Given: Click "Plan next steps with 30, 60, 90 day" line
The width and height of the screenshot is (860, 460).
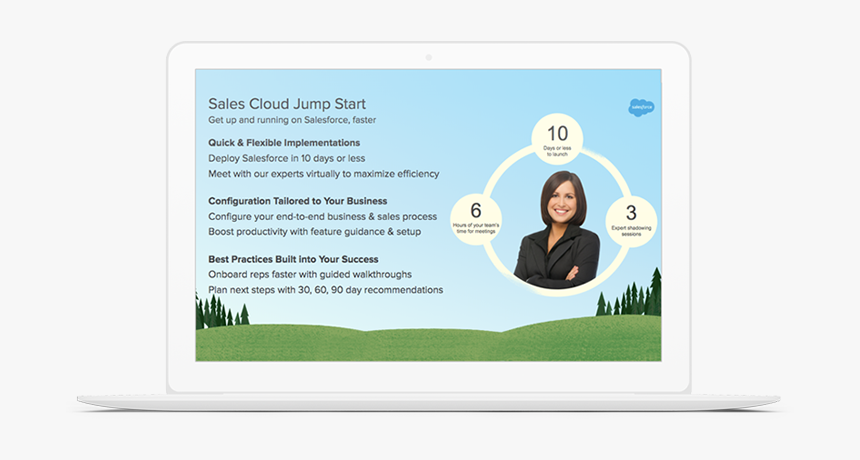Looking at the screenshot, I should (325, 290).
